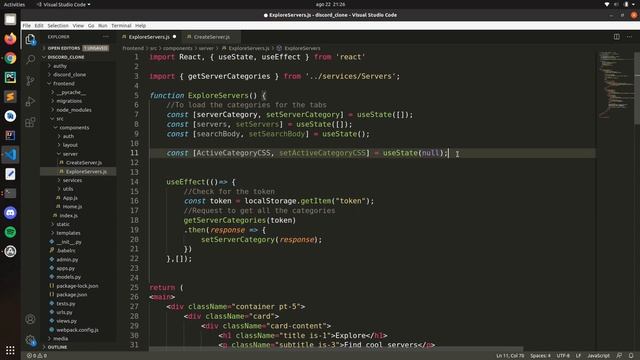Open Spotify from the dock
Viewport: 640px width, 360px height.
pyautogui.click(x=10, y=232)
